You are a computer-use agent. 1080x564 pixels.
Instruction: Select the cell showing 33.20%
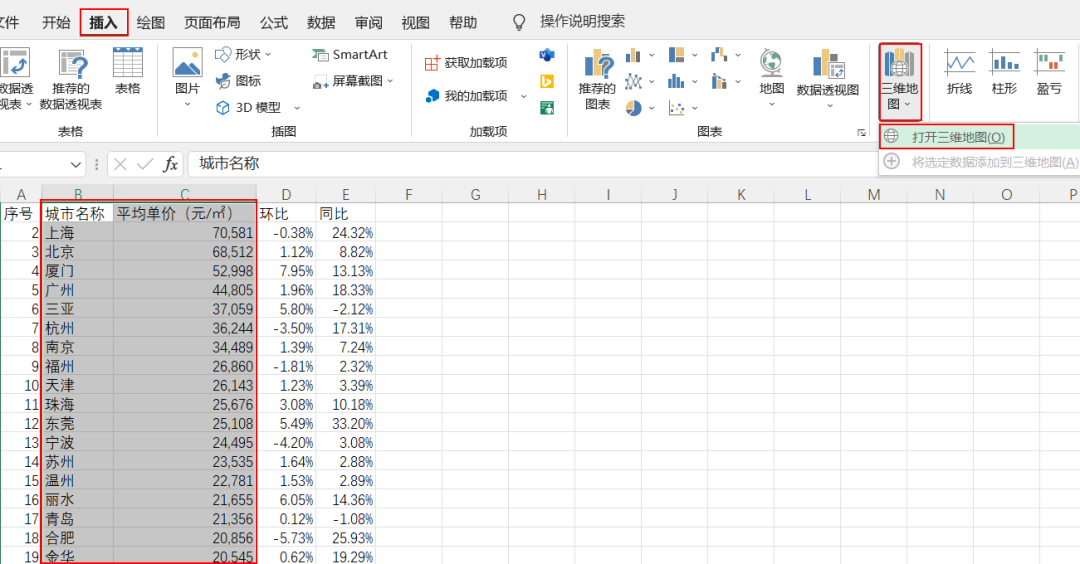point(346,424)
